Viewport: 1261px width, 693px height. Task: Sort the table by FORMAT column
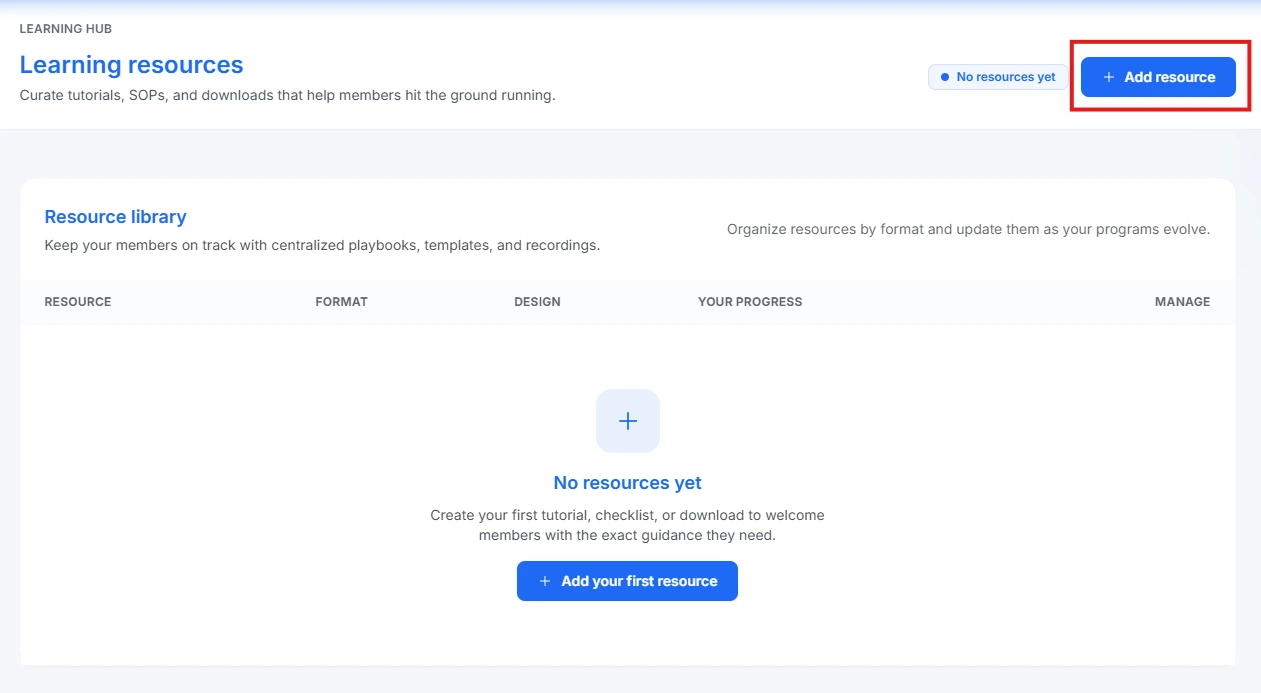pyautogui.click(x=342, y=301)
